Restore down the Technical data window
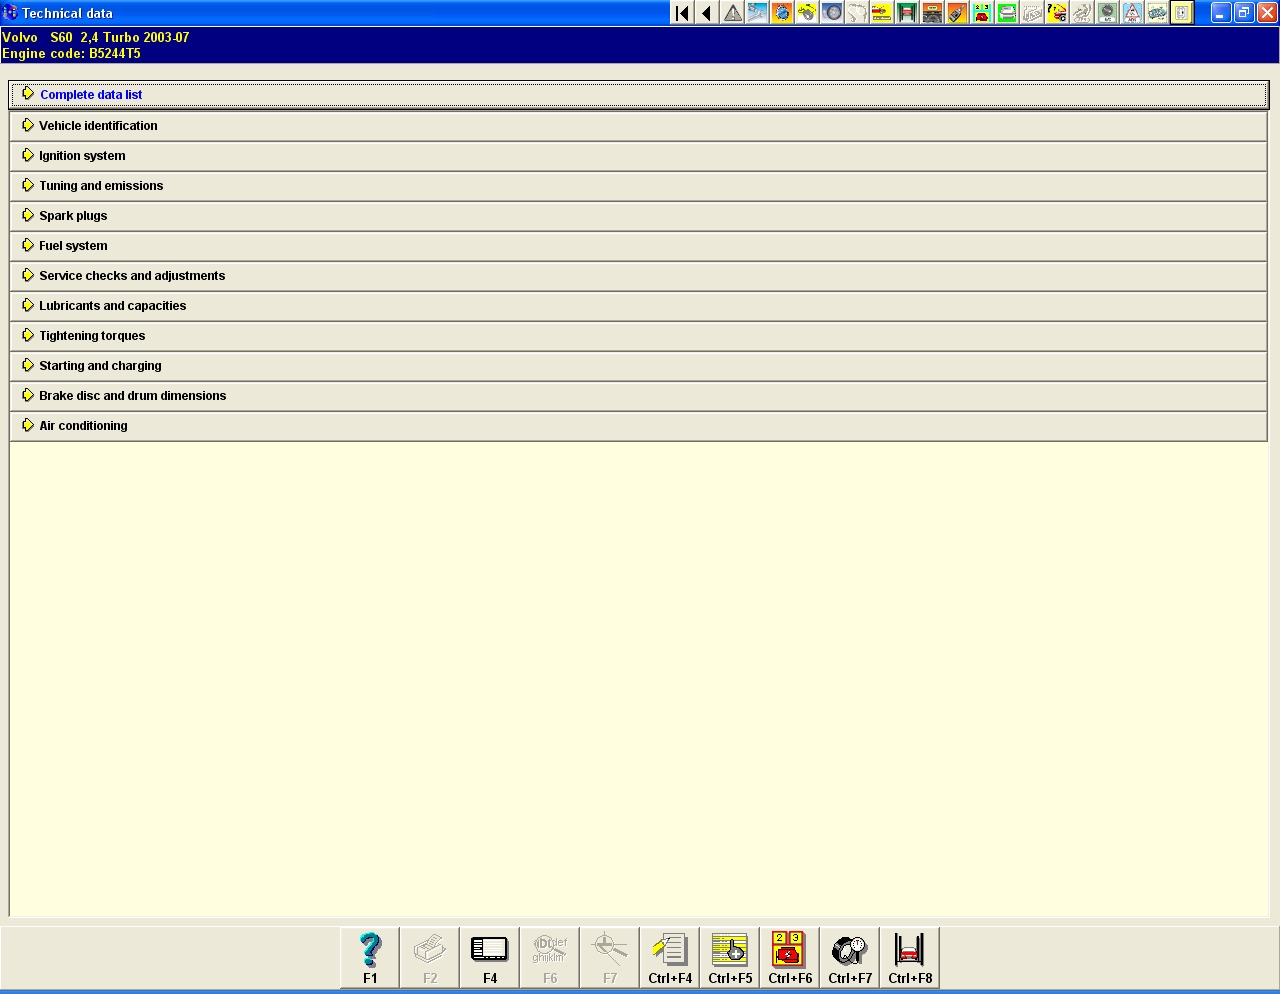Viewport: 1280px width, 994px height. [x=1244, y=13]
